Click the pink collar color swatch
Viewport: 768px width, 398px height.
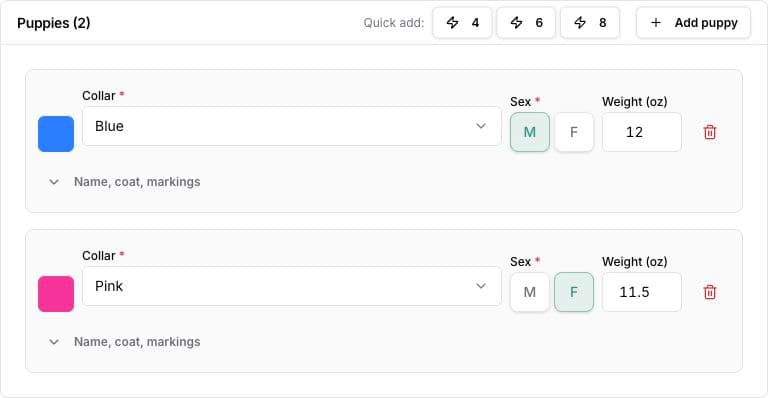click(x=56, y=294)
